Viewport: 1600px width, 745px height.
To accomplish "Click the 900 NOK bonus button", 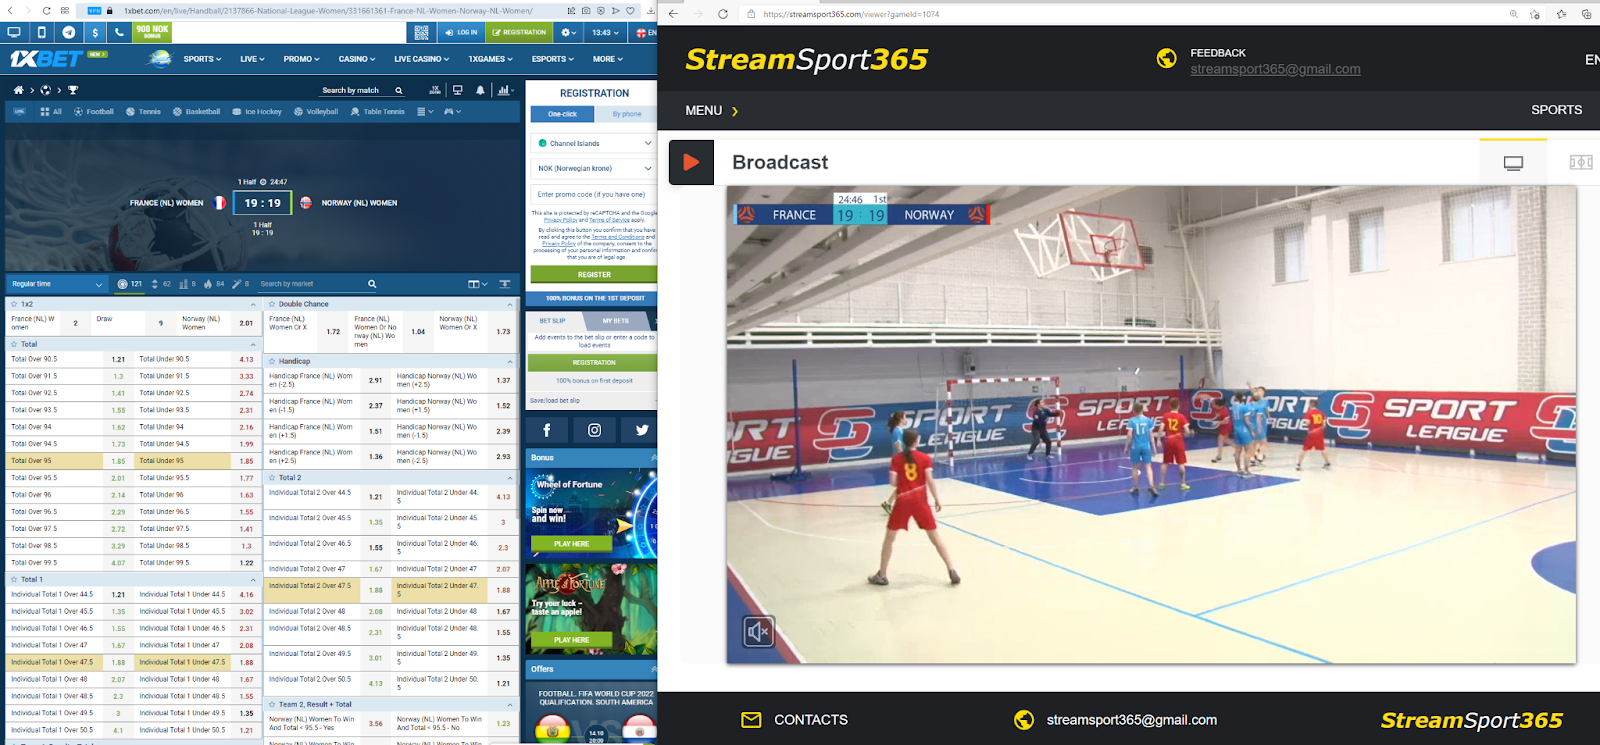I will 152,32.
